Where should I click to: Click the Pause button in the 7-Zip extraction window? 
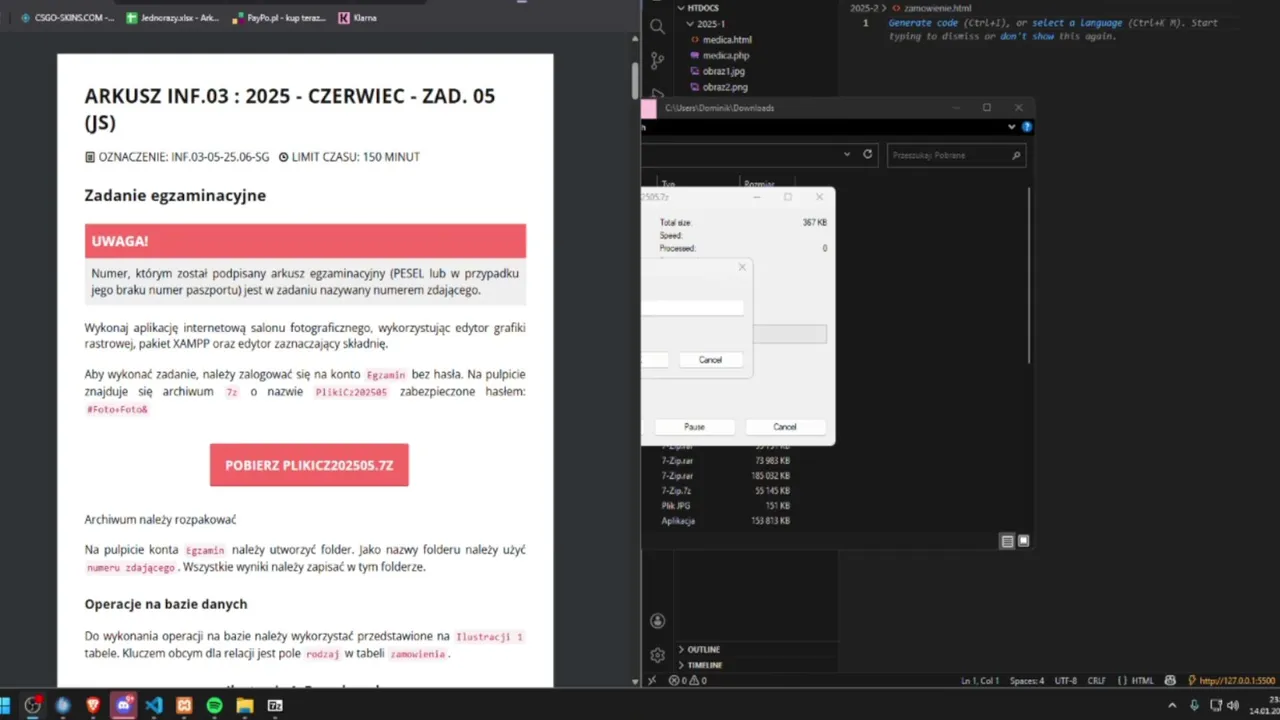click(694, 427)
